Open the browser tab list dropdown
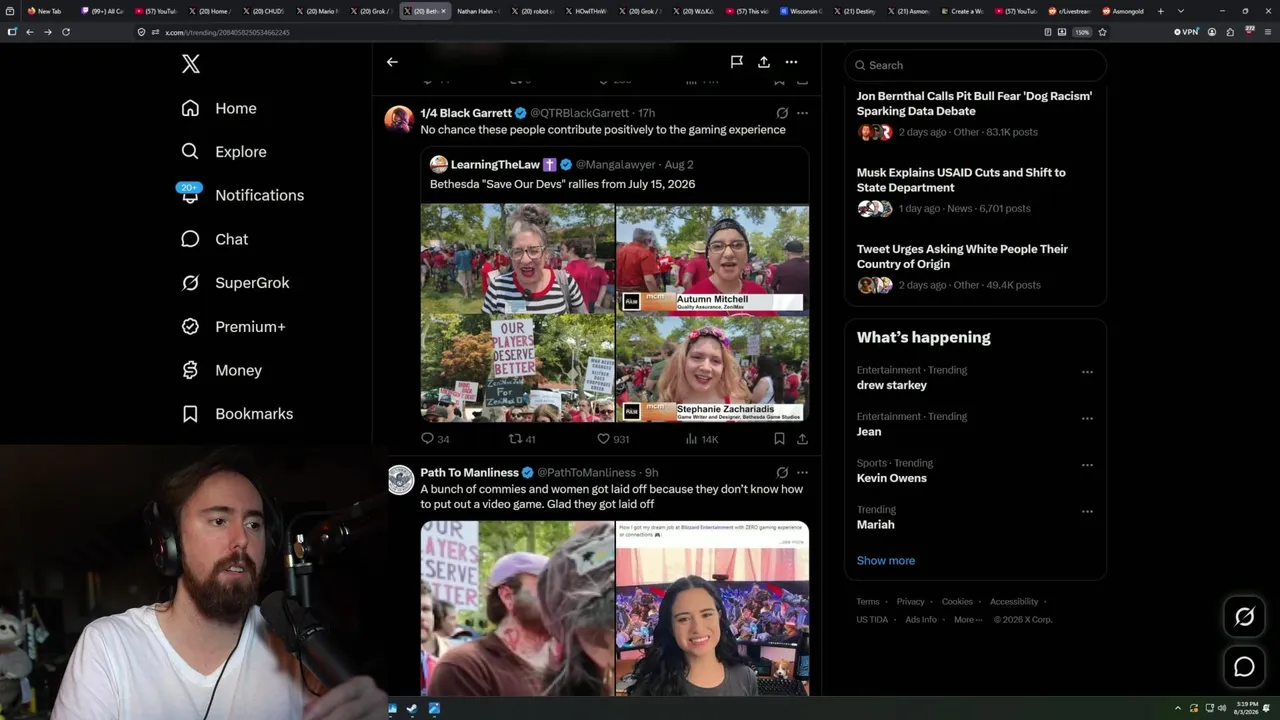 click(x=1181, y=11)
